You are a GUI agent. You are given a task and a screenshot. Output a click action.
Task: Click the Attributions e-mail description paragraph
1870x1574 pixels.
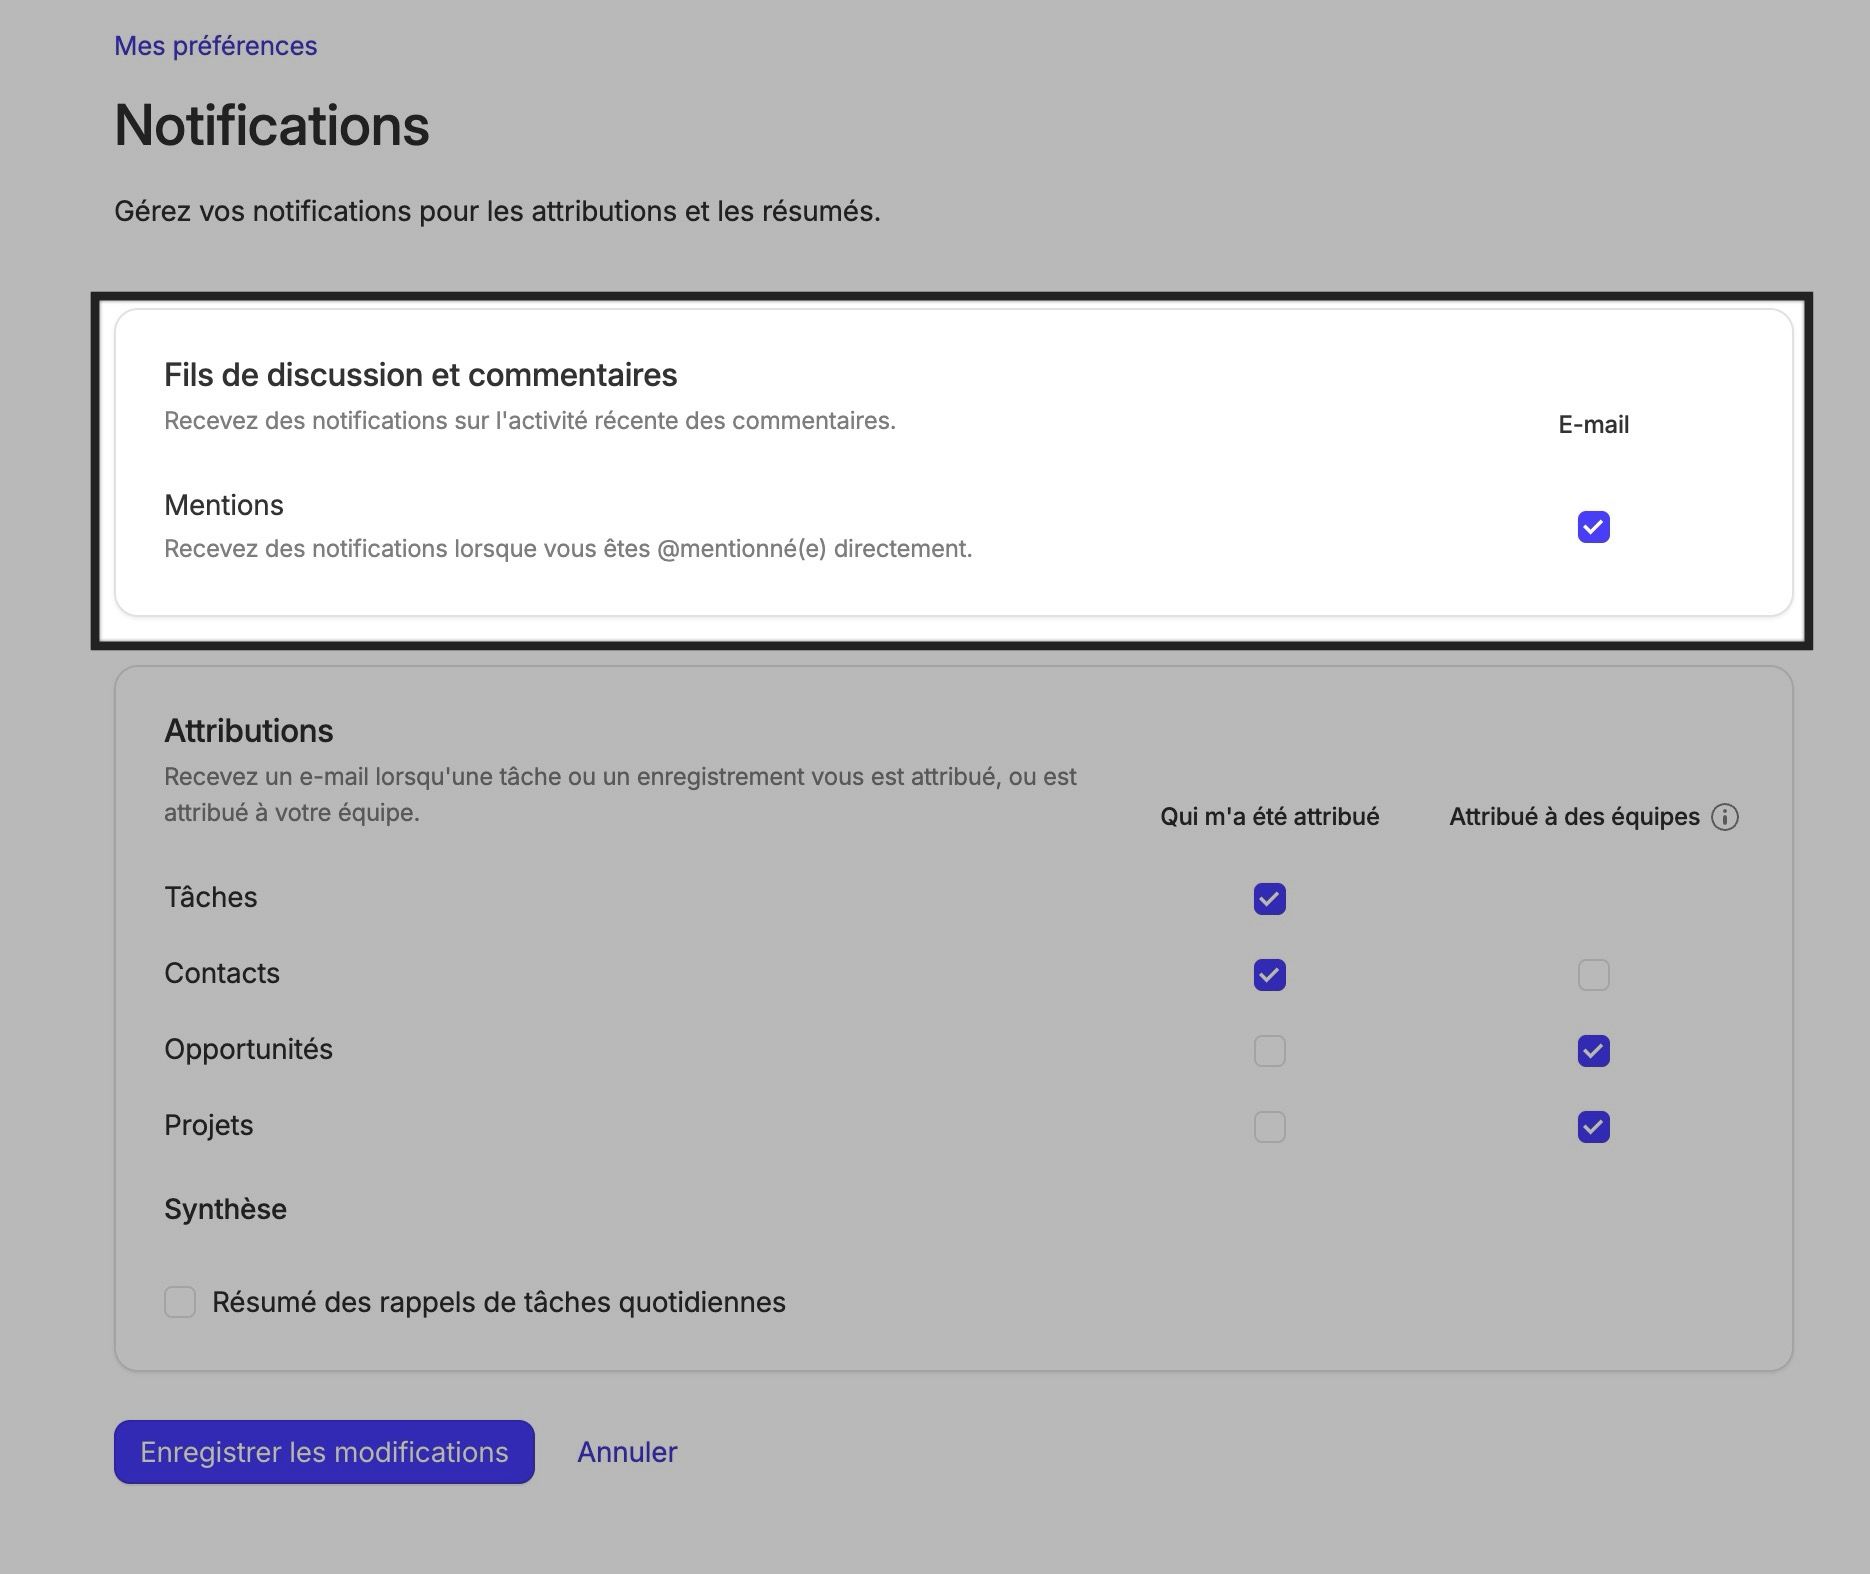(620, 795)
